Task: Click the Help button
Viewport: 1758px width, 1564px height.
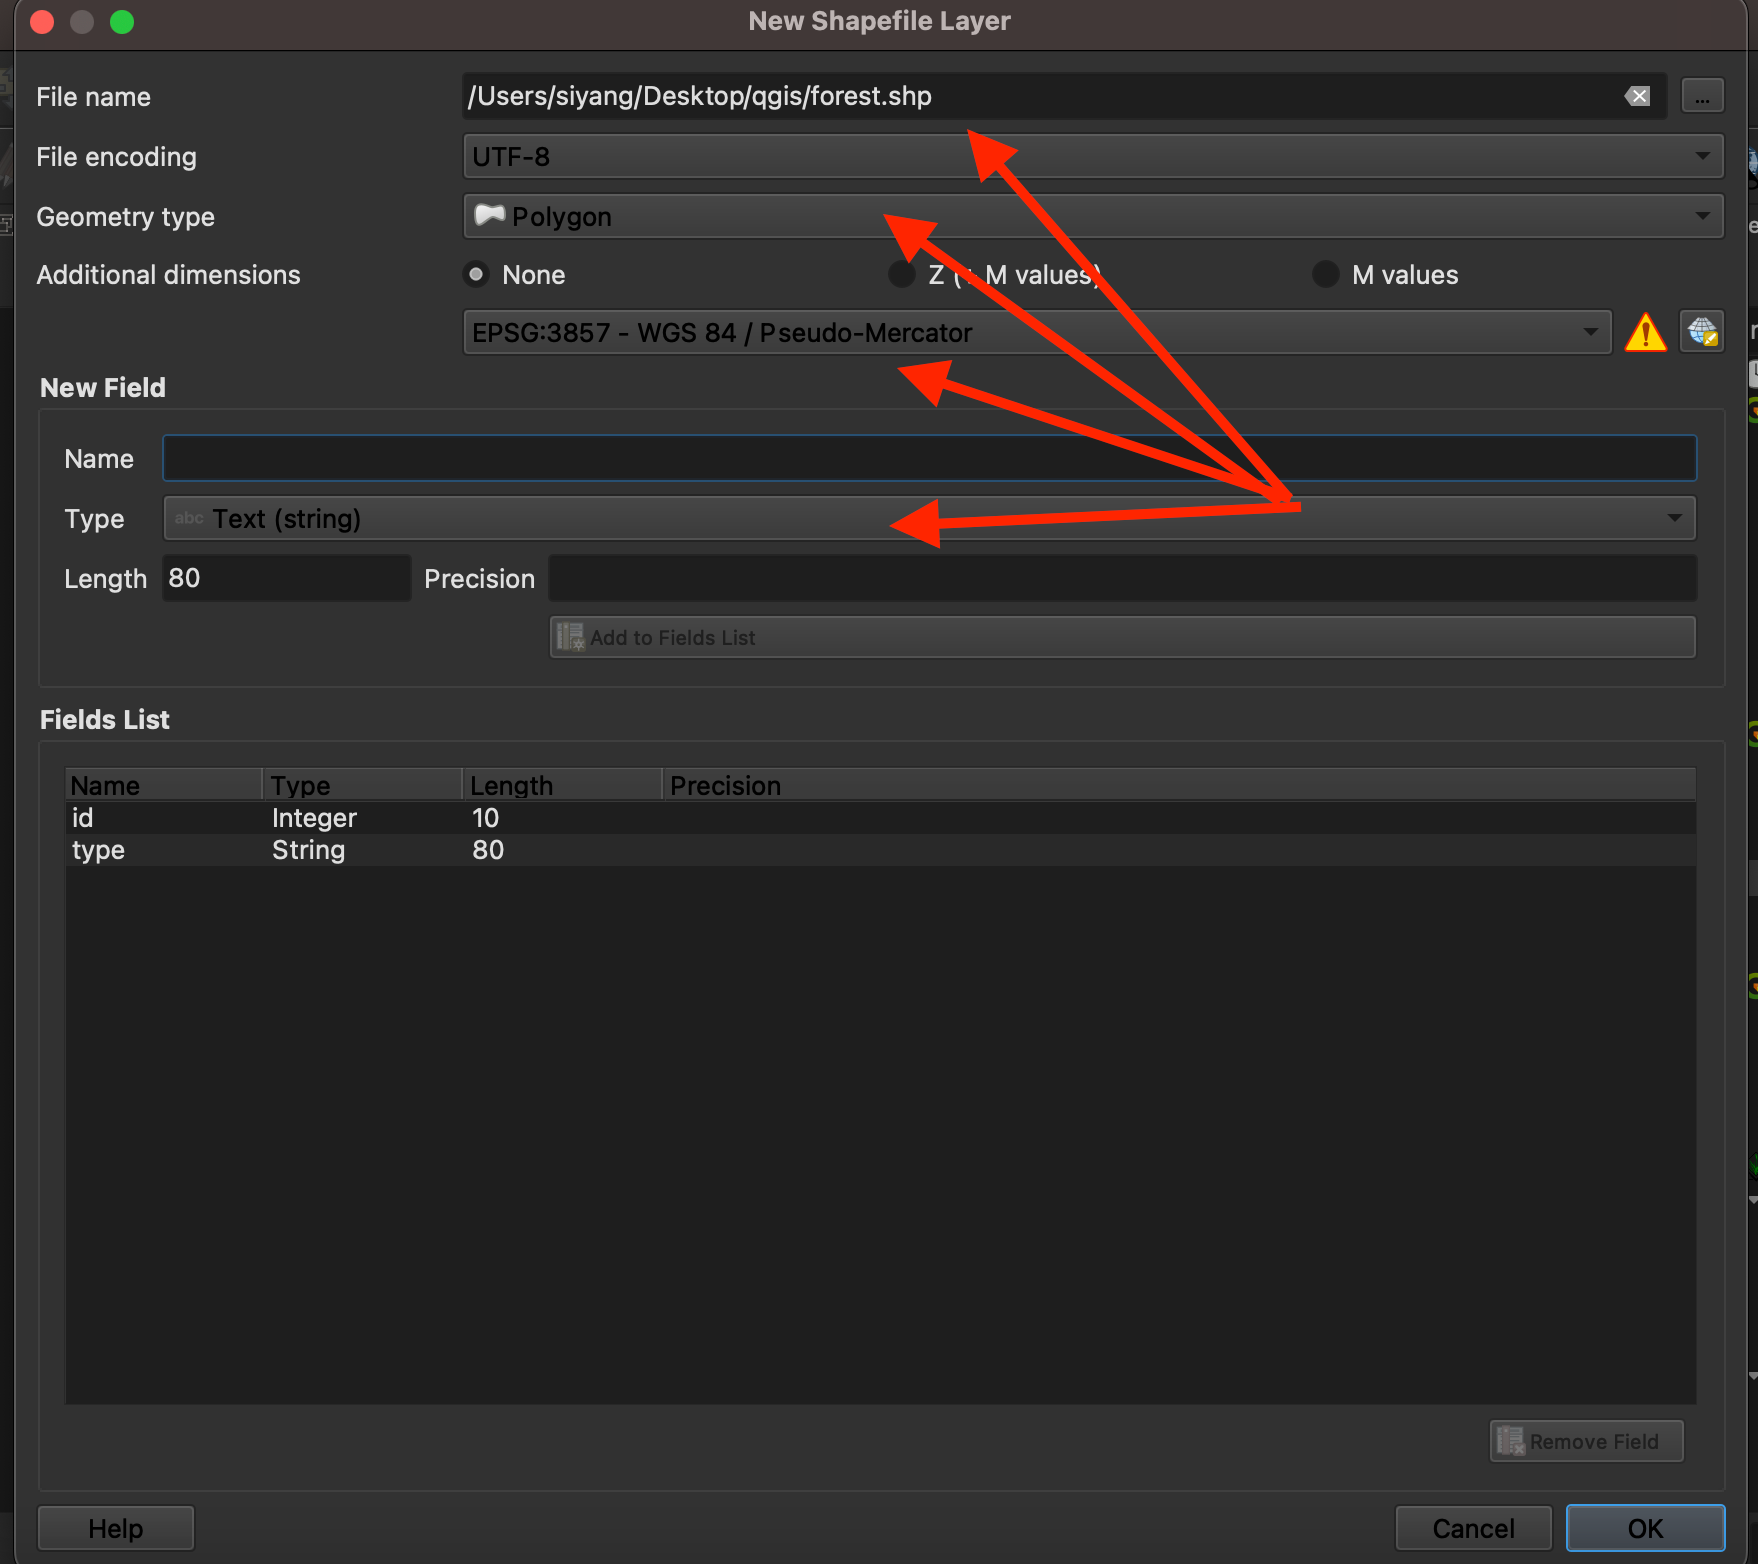Action: [116, 1528]
